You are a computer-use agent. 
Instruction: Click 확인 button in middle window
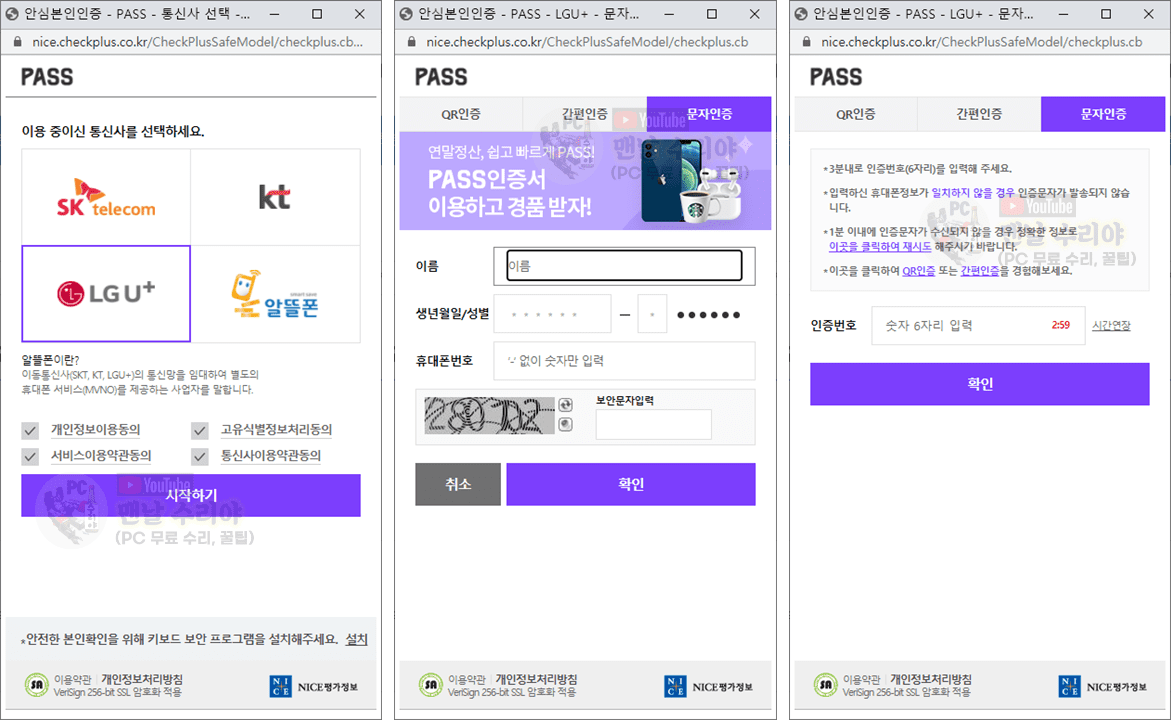pyautogui.click(x=631, y=484)
